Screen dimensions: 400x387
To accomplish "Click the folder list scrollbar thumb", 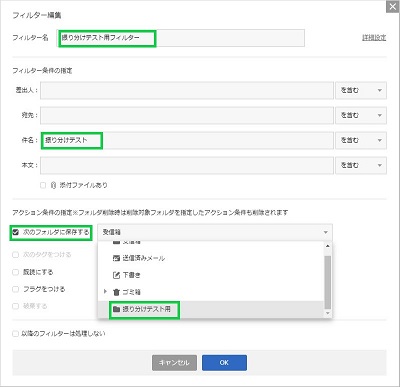I will click(328, 282).
